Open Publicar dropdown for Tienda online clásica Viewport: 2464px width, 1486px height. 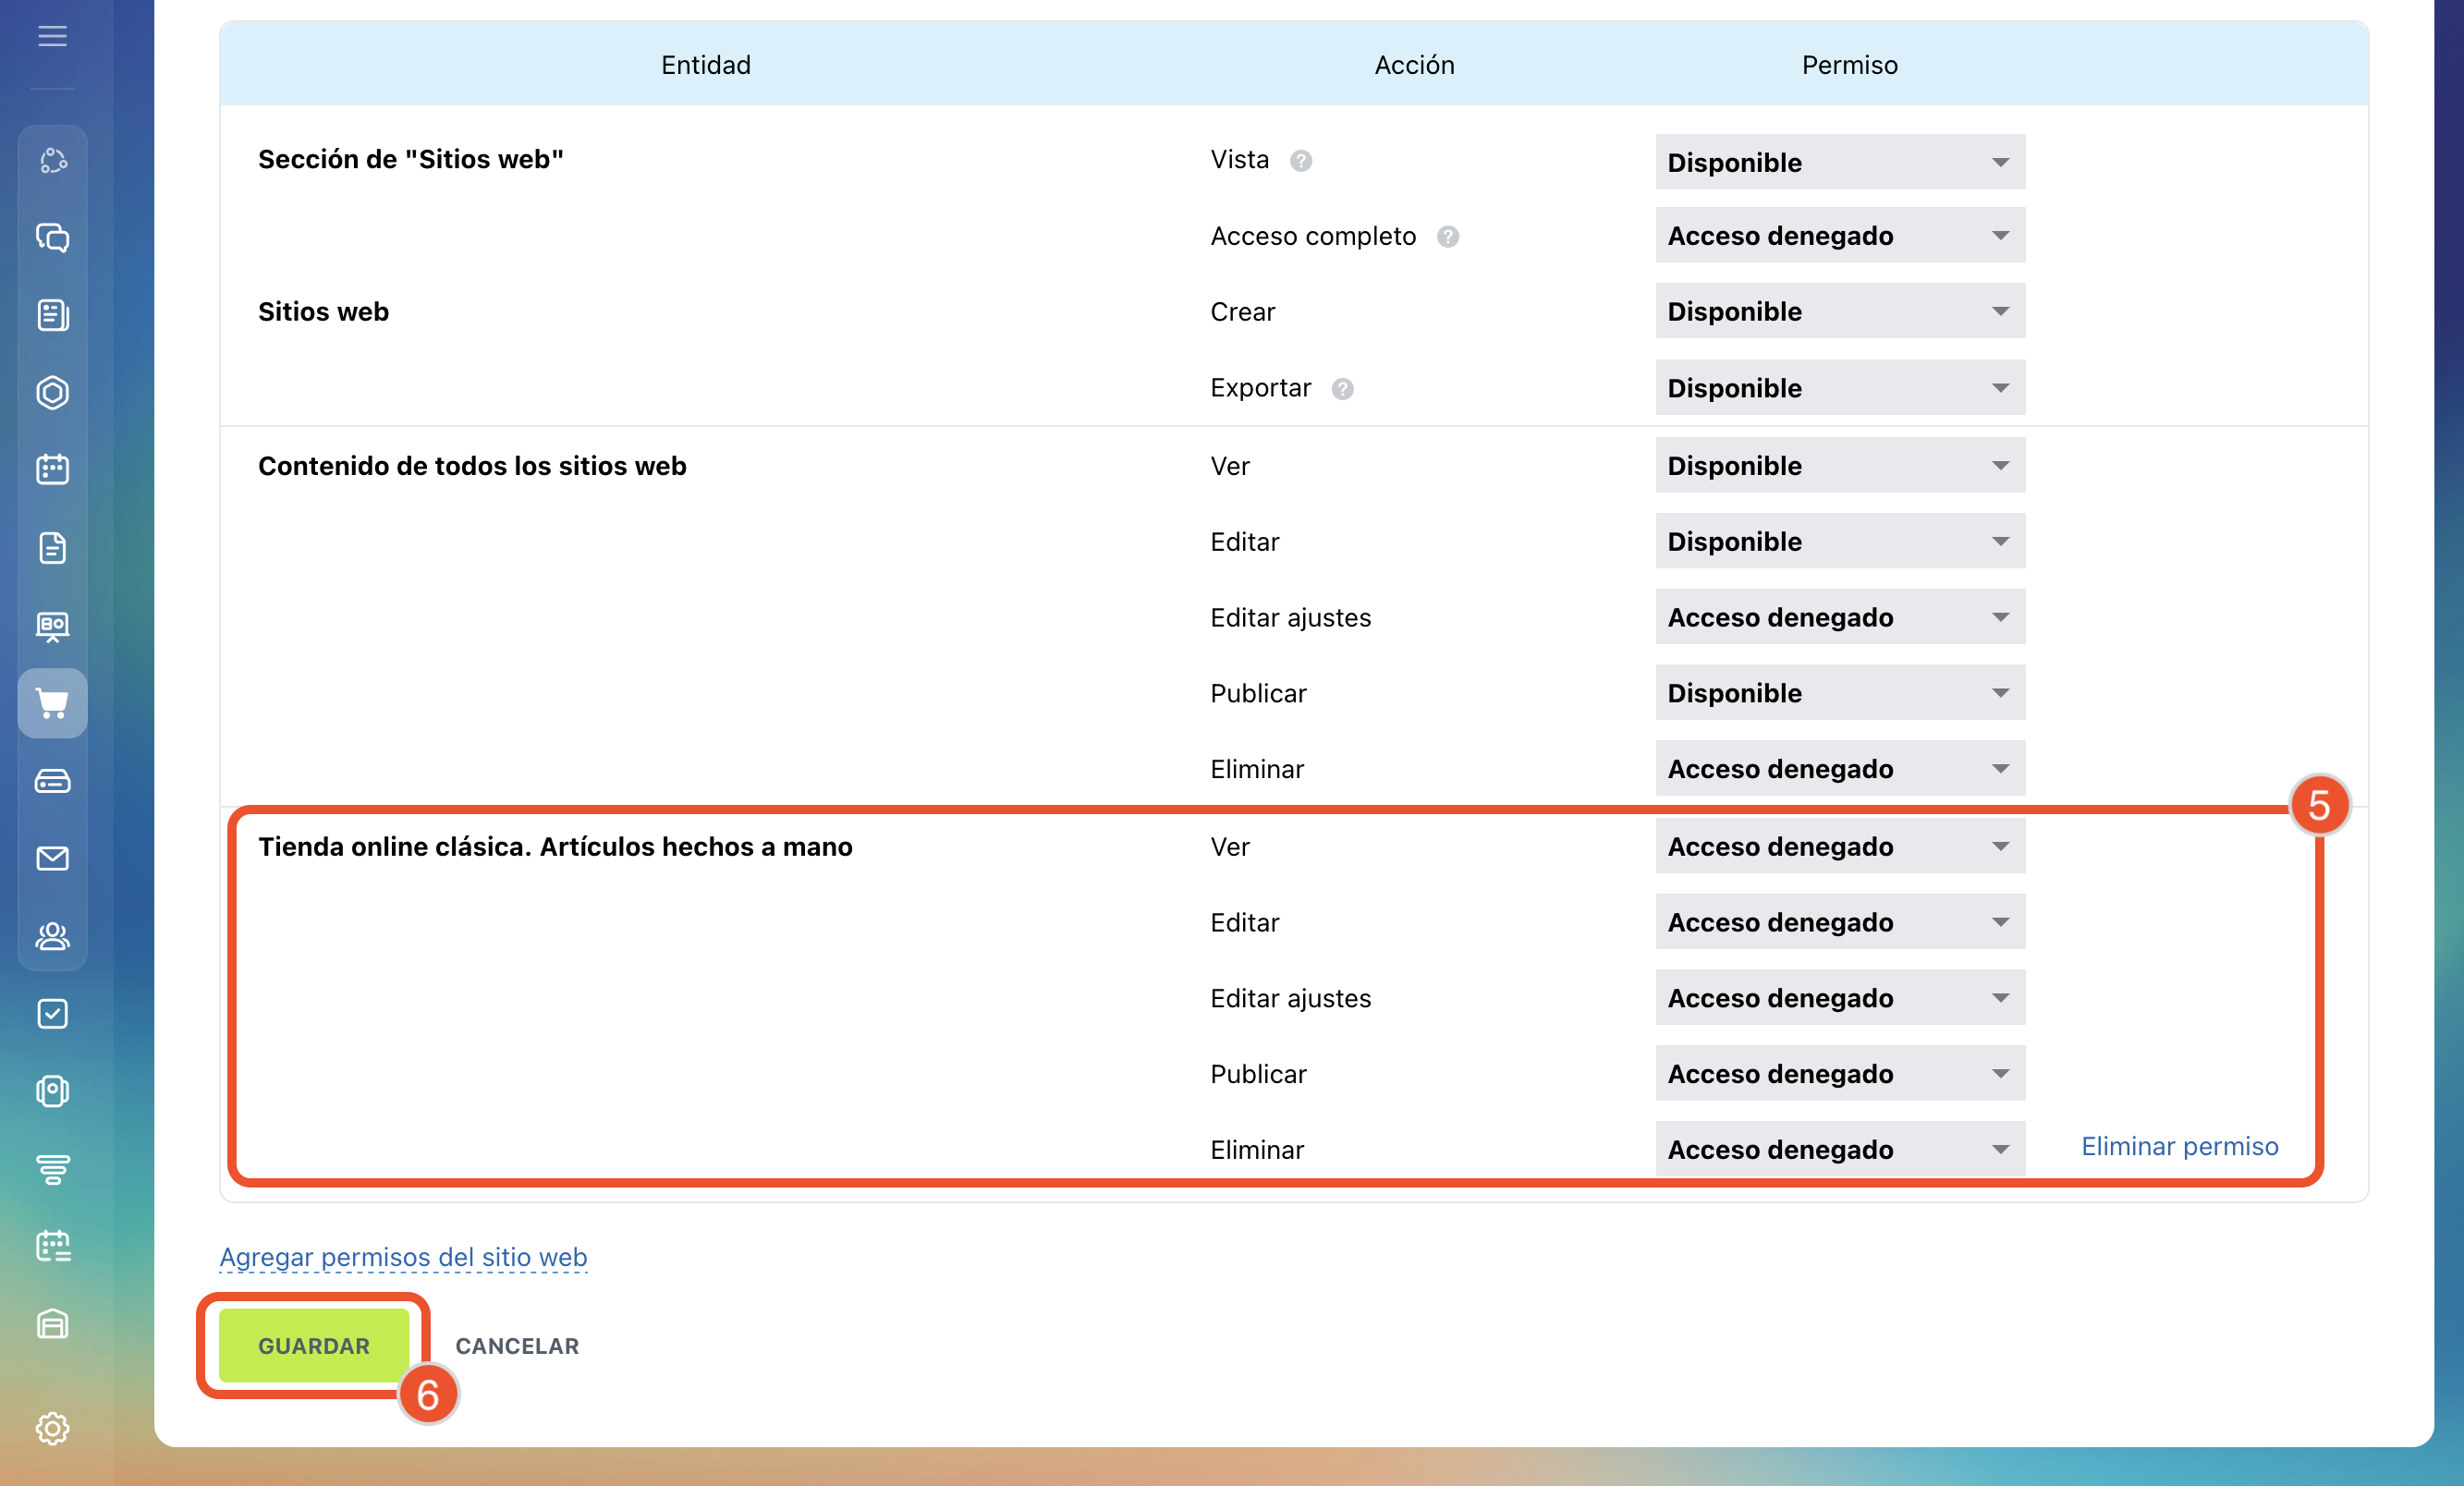1839,1074
